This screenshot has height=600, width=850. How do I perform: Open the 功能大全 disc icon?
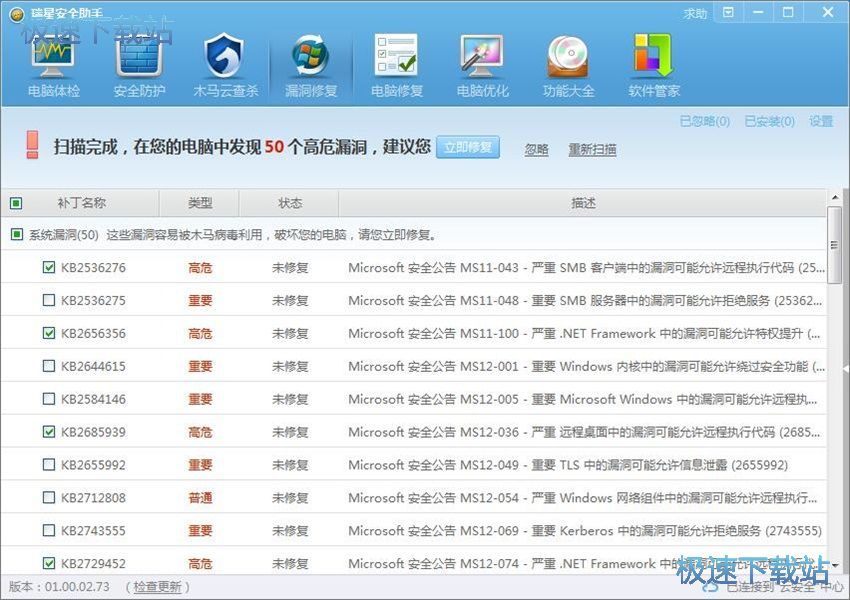coord(568,66)
